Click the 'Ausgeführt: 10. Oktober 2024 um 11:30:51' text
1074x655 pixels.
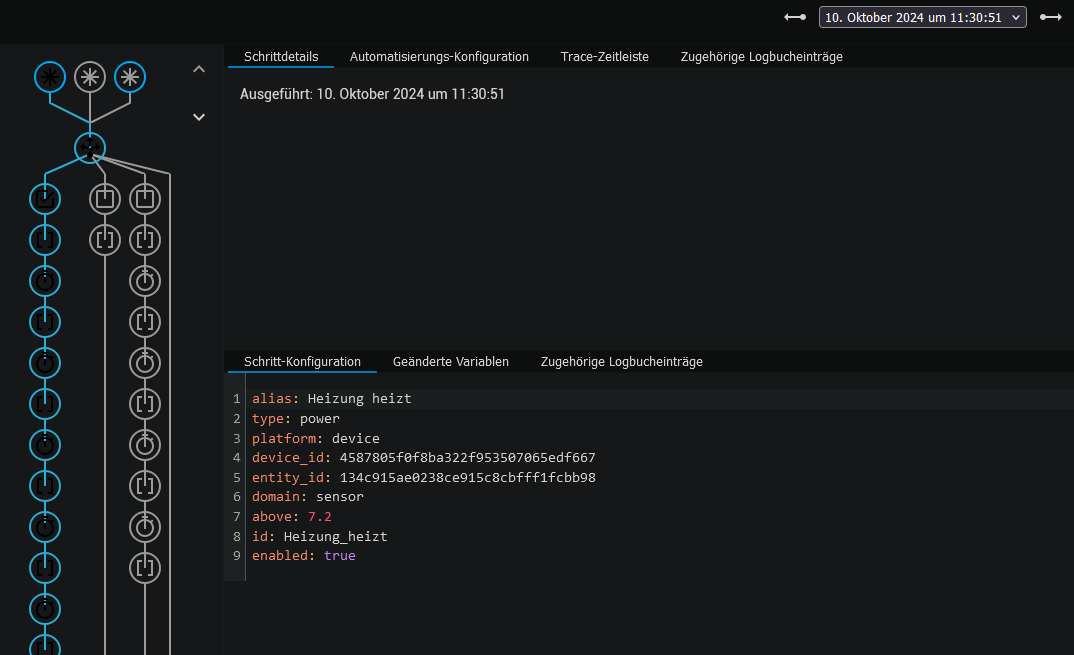pos(372,94)
